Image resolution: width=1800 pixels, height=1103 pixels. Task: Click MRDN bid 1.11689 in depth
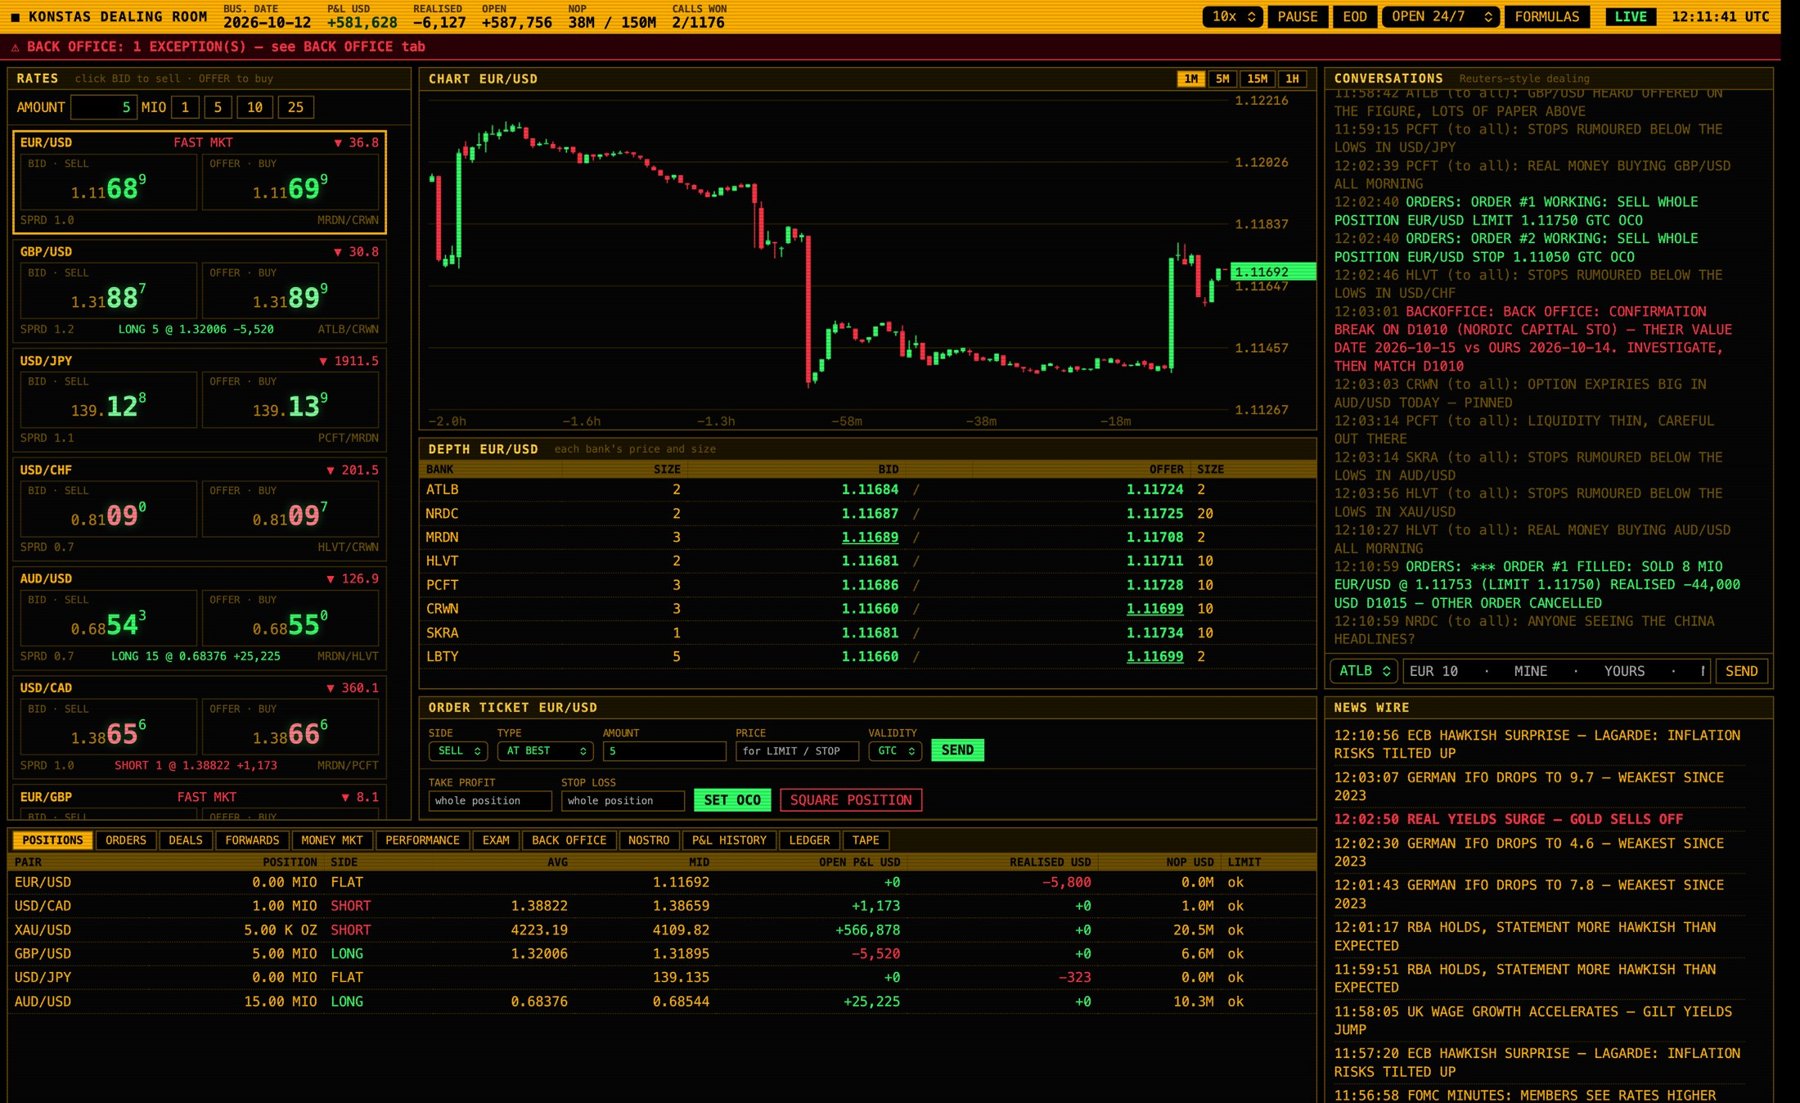869,537
